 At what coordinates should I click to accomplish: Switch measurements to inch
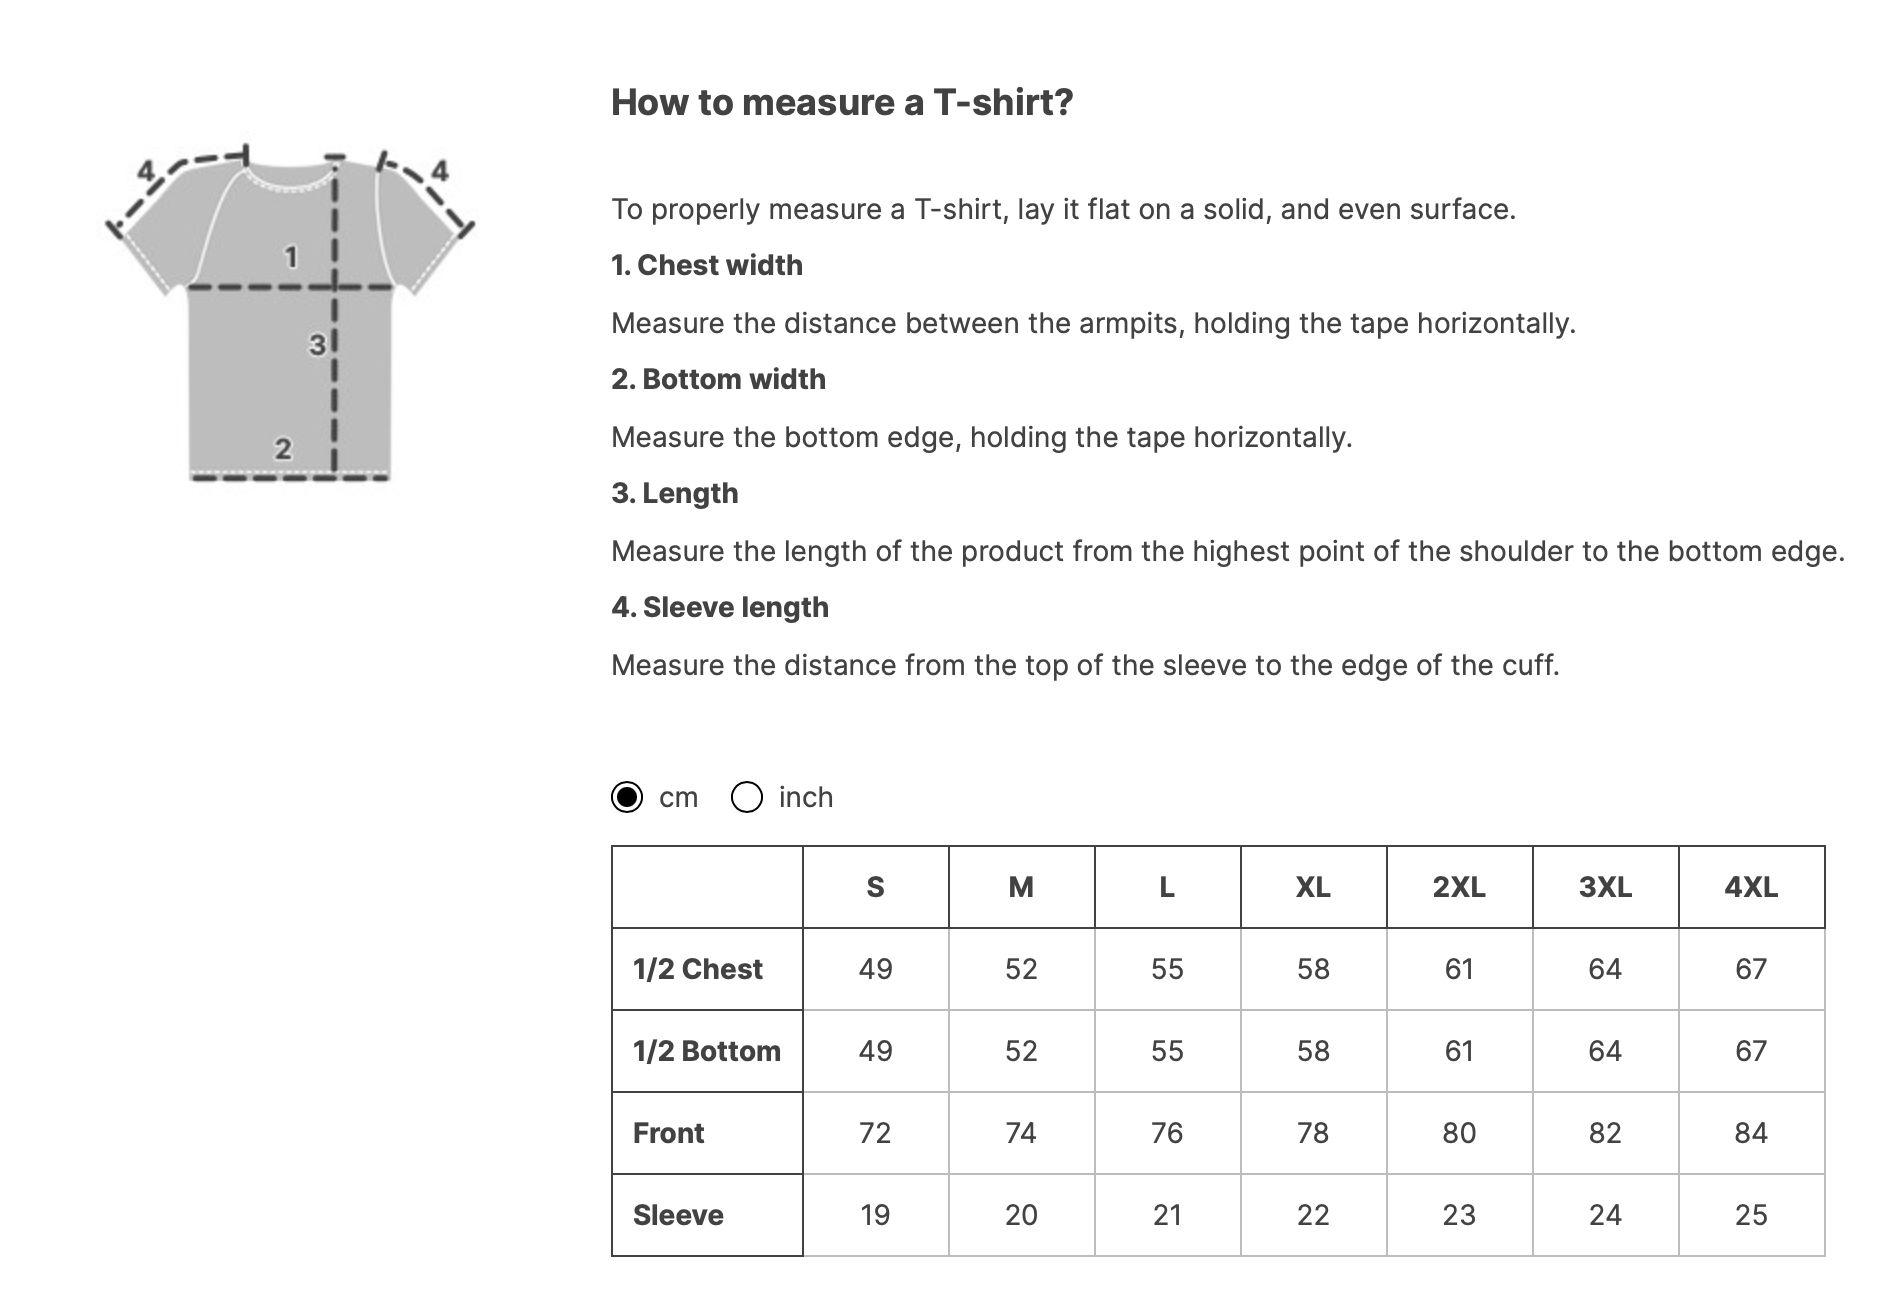(747, 797)
